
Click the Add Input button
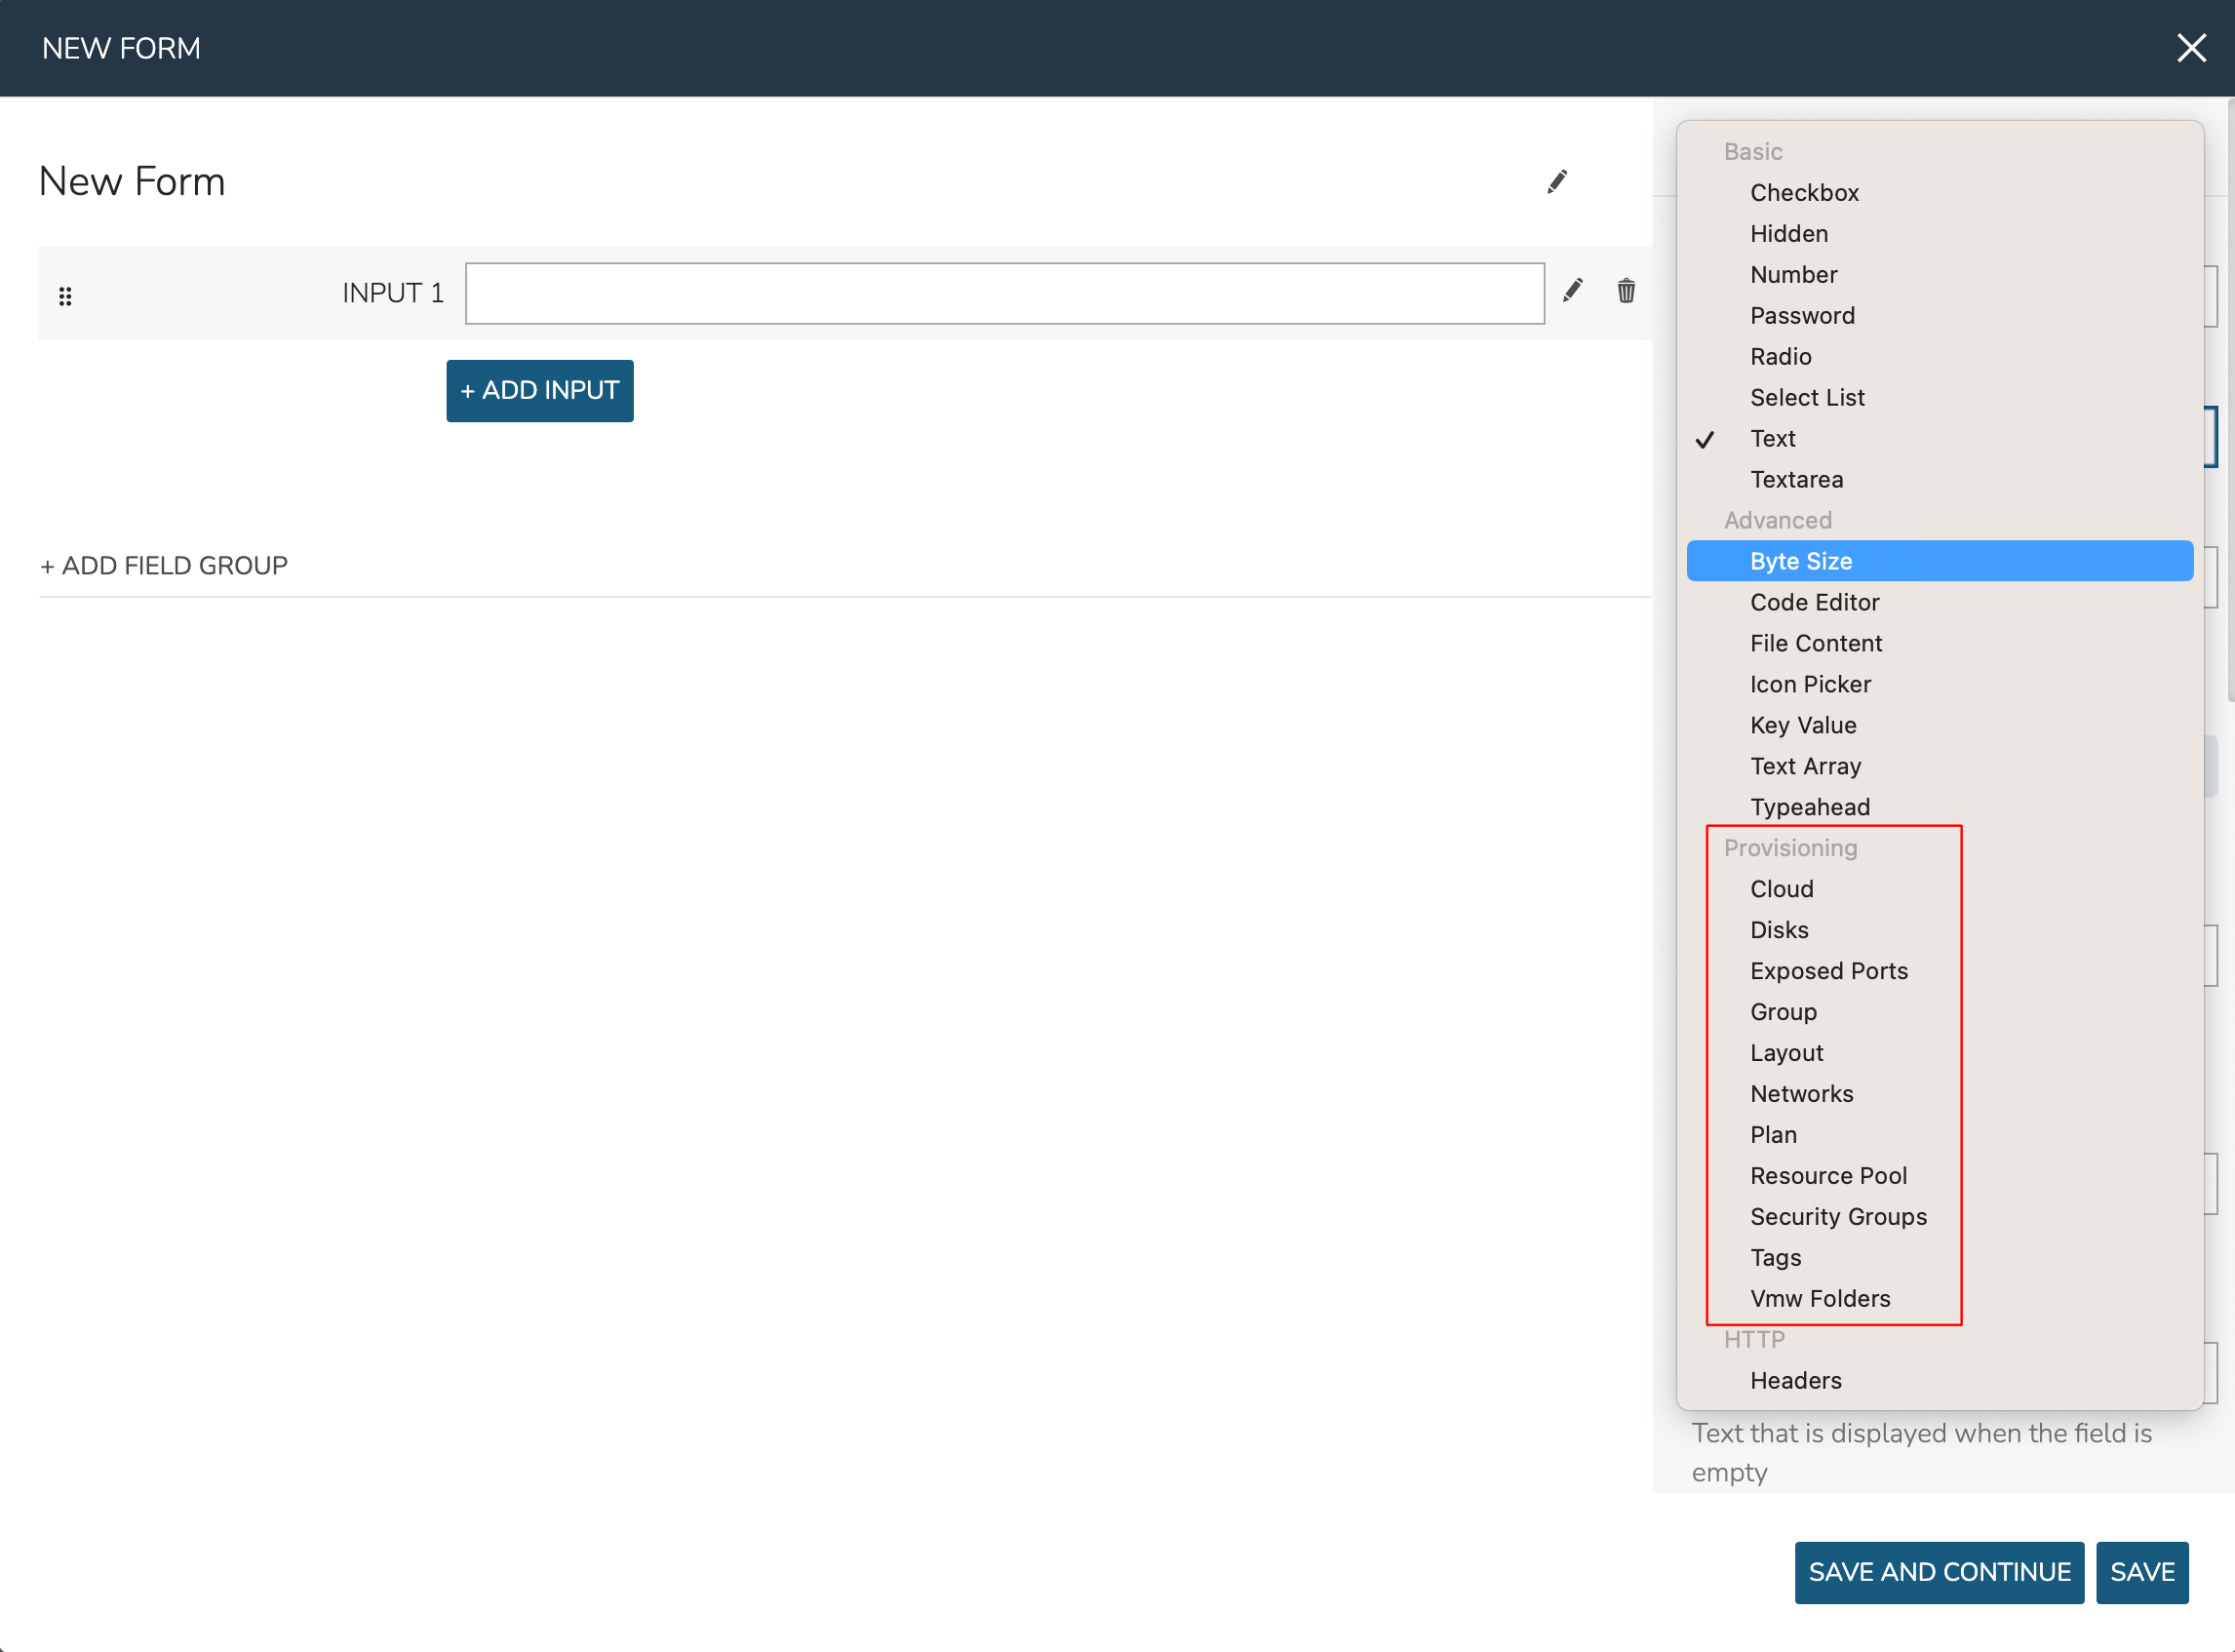coord(541,389)
